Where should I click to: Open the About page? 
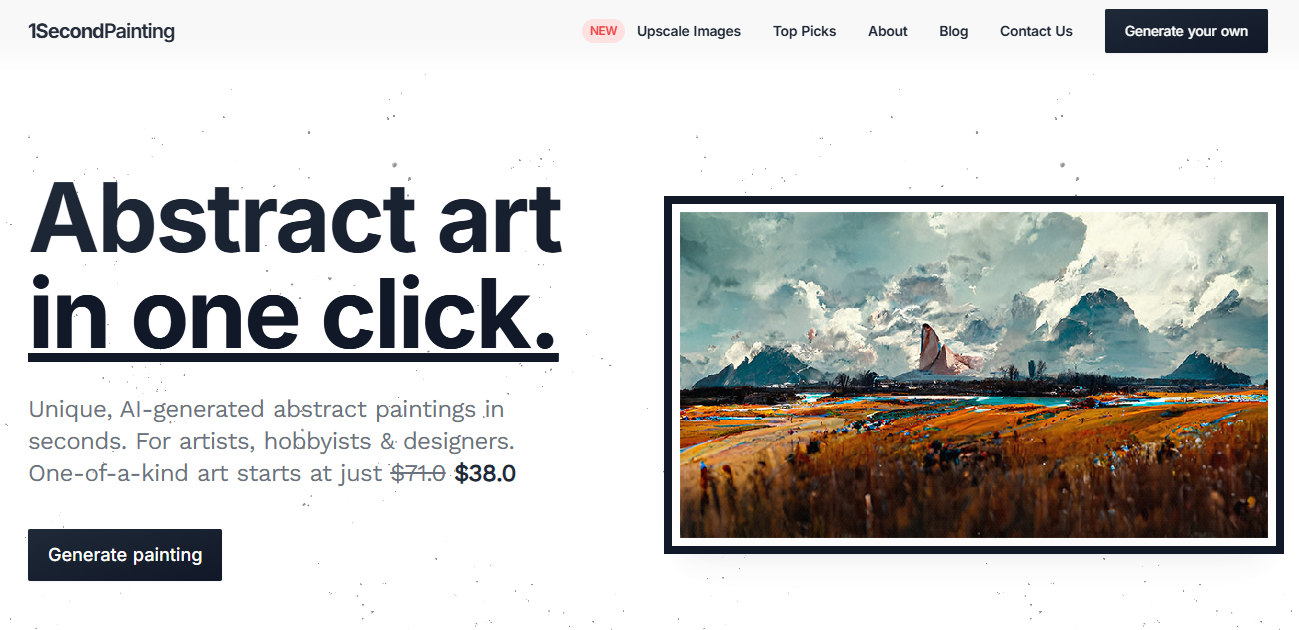(x=887, y=31)
